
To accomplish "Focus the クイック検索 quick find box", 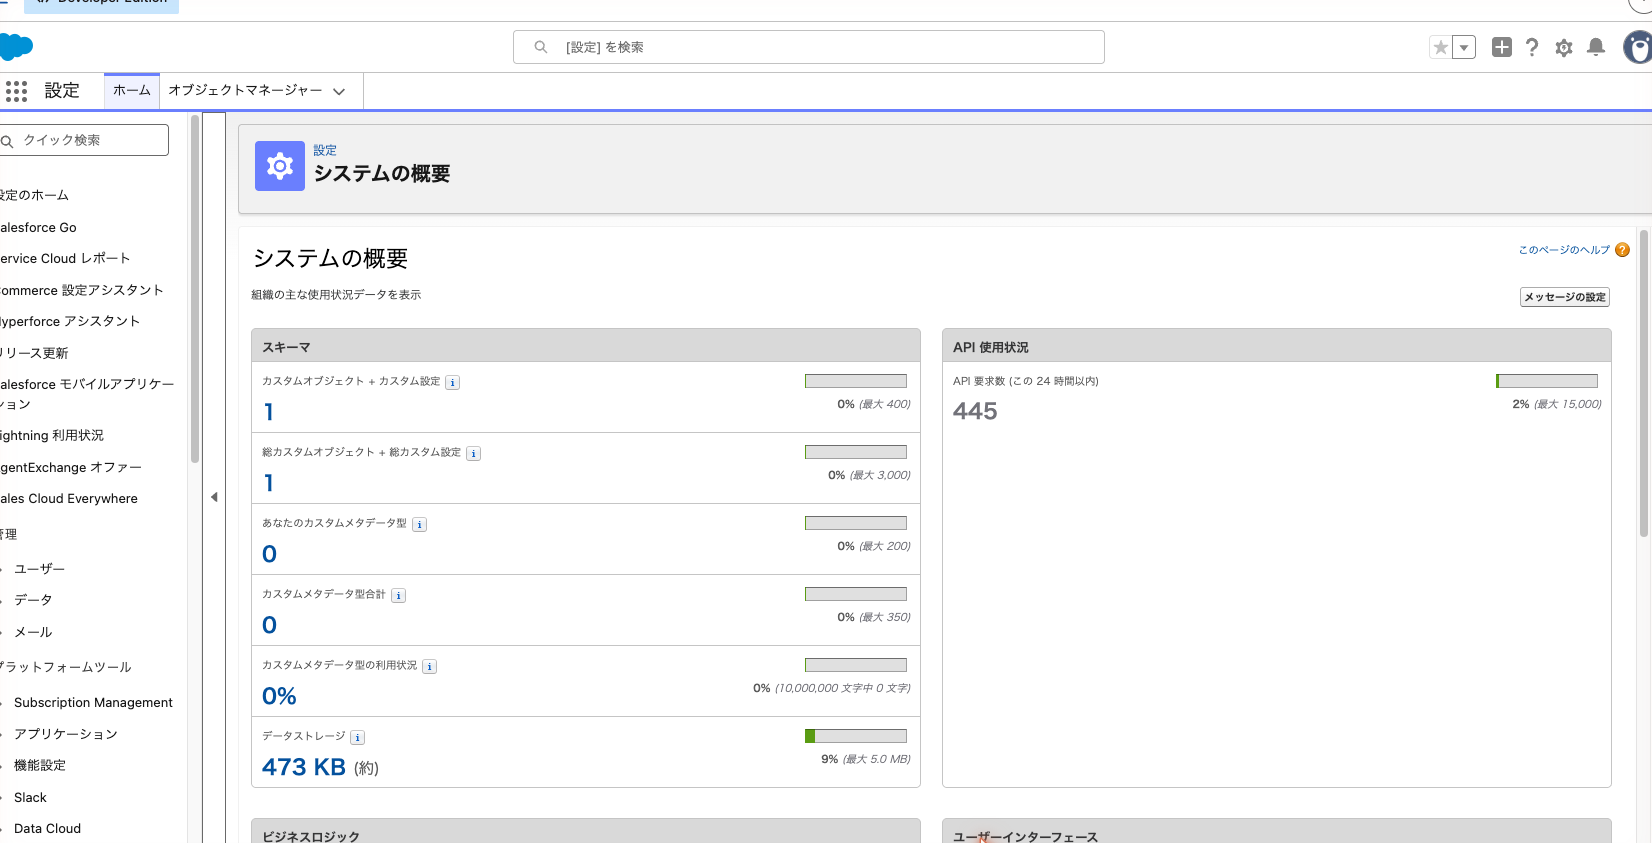I will point(84,140).
